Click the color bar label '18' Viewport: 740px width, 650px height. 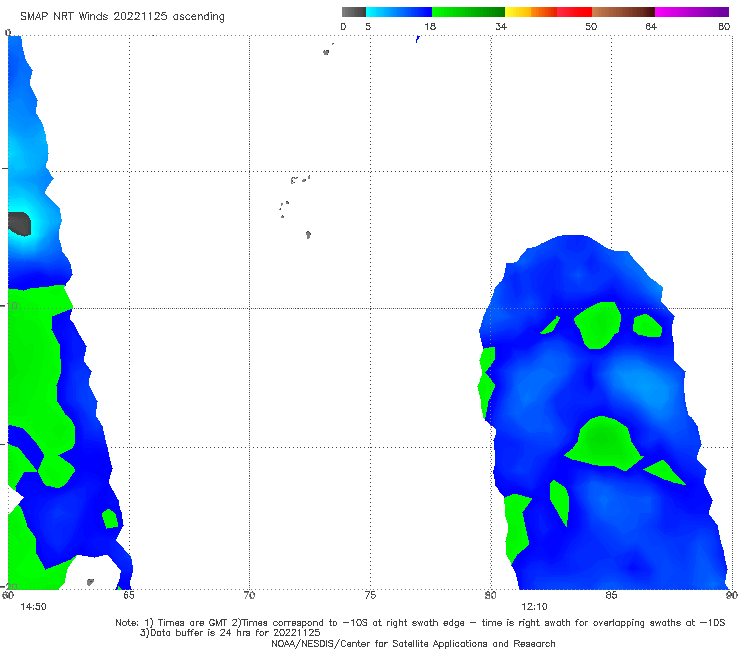(x=430, y=27)
